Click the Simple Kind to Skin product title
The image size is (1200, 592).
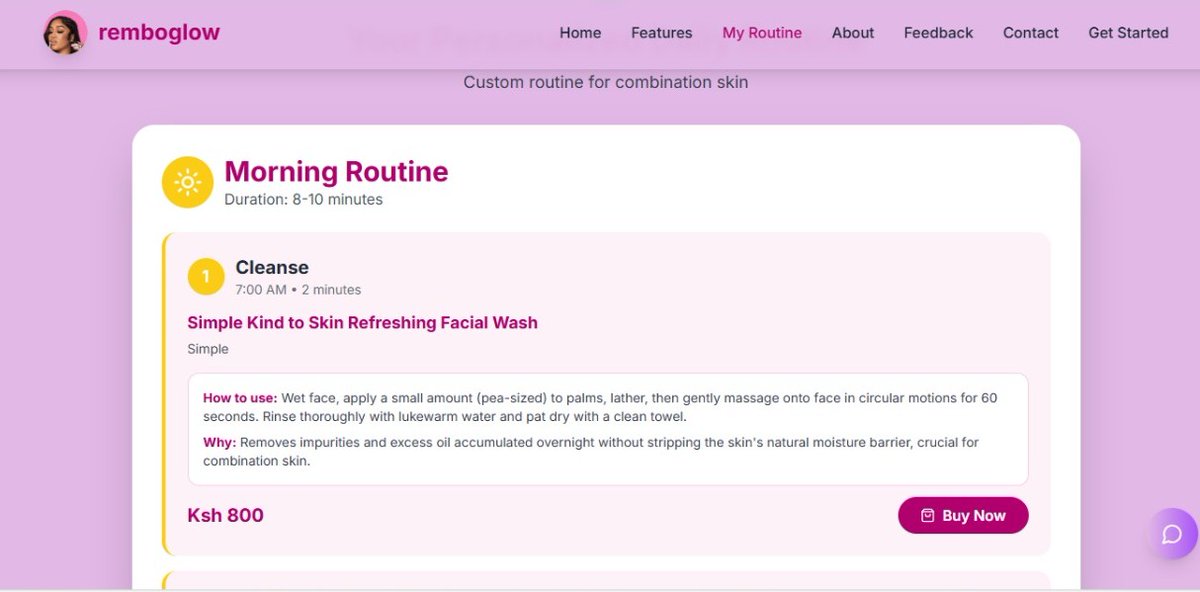pyautogui.click(x=362, y=323)
